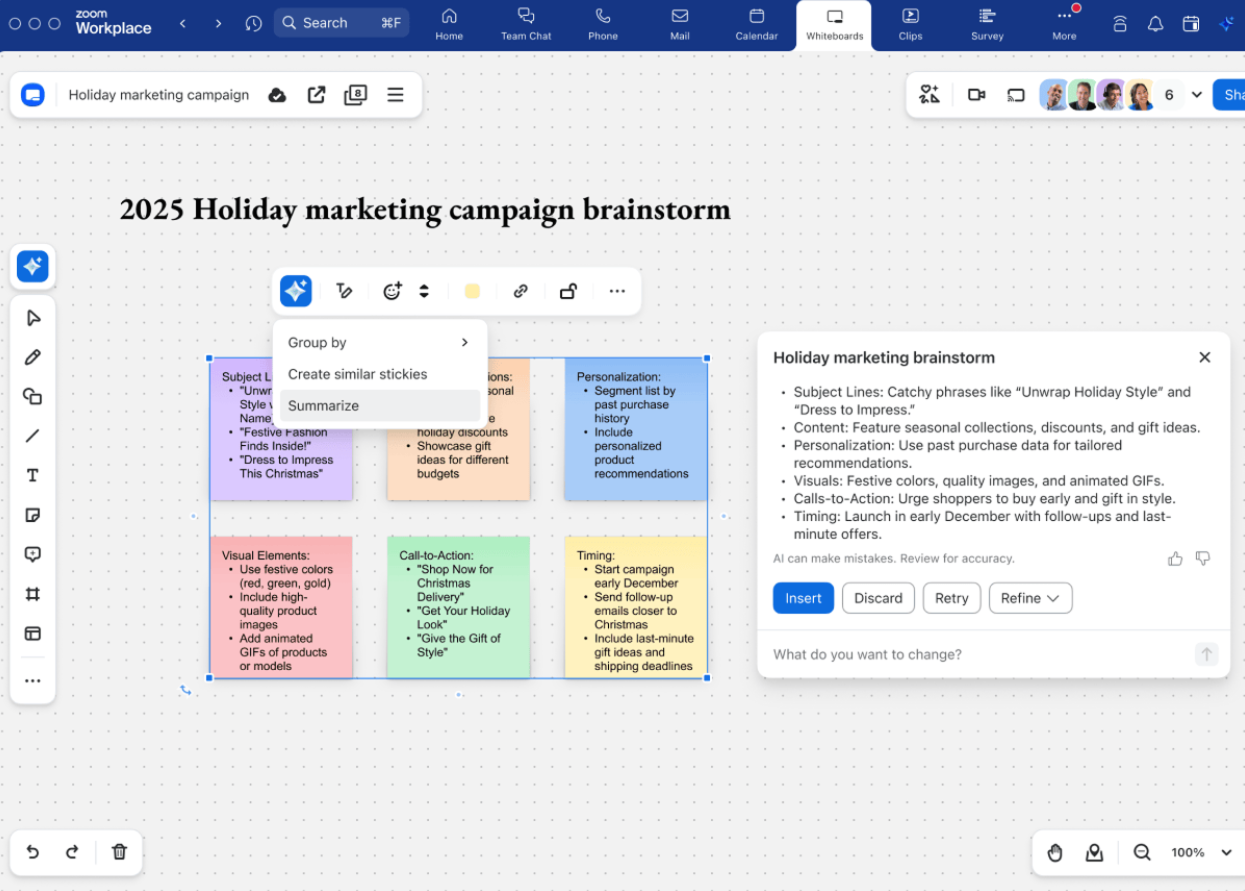Image resolution: width=1245 pixels, height=891 pixels.
Task: Give the AI summary a thumbs up
Action: [1175, 558]
